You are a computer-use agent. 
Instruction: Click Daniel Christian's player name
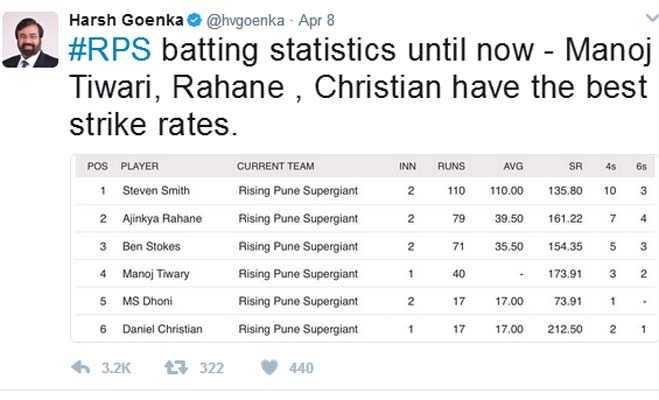161,329
